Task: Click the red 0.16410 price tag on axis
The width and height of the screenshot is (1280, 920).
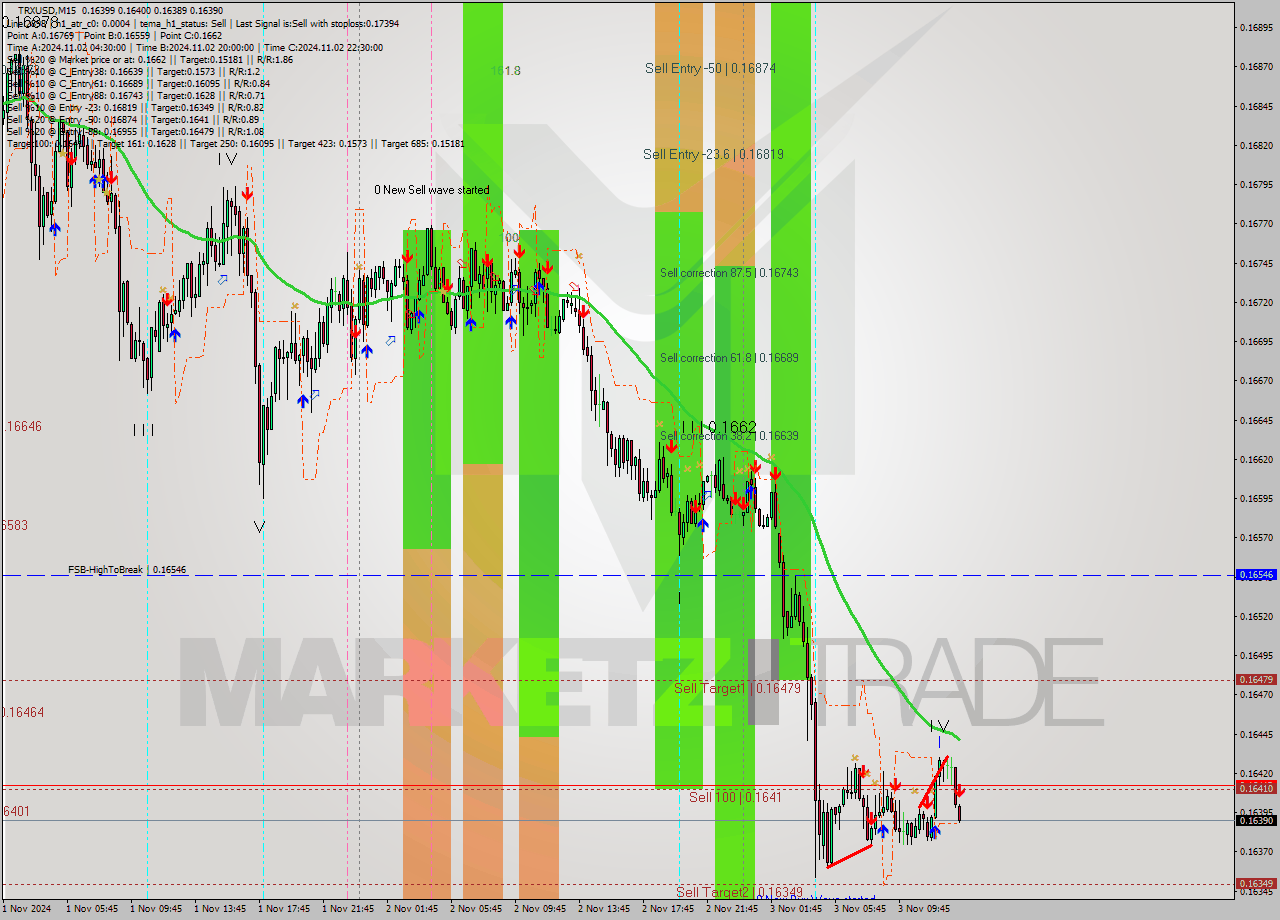Action: pyautogui.click(x=1256, y=788)
